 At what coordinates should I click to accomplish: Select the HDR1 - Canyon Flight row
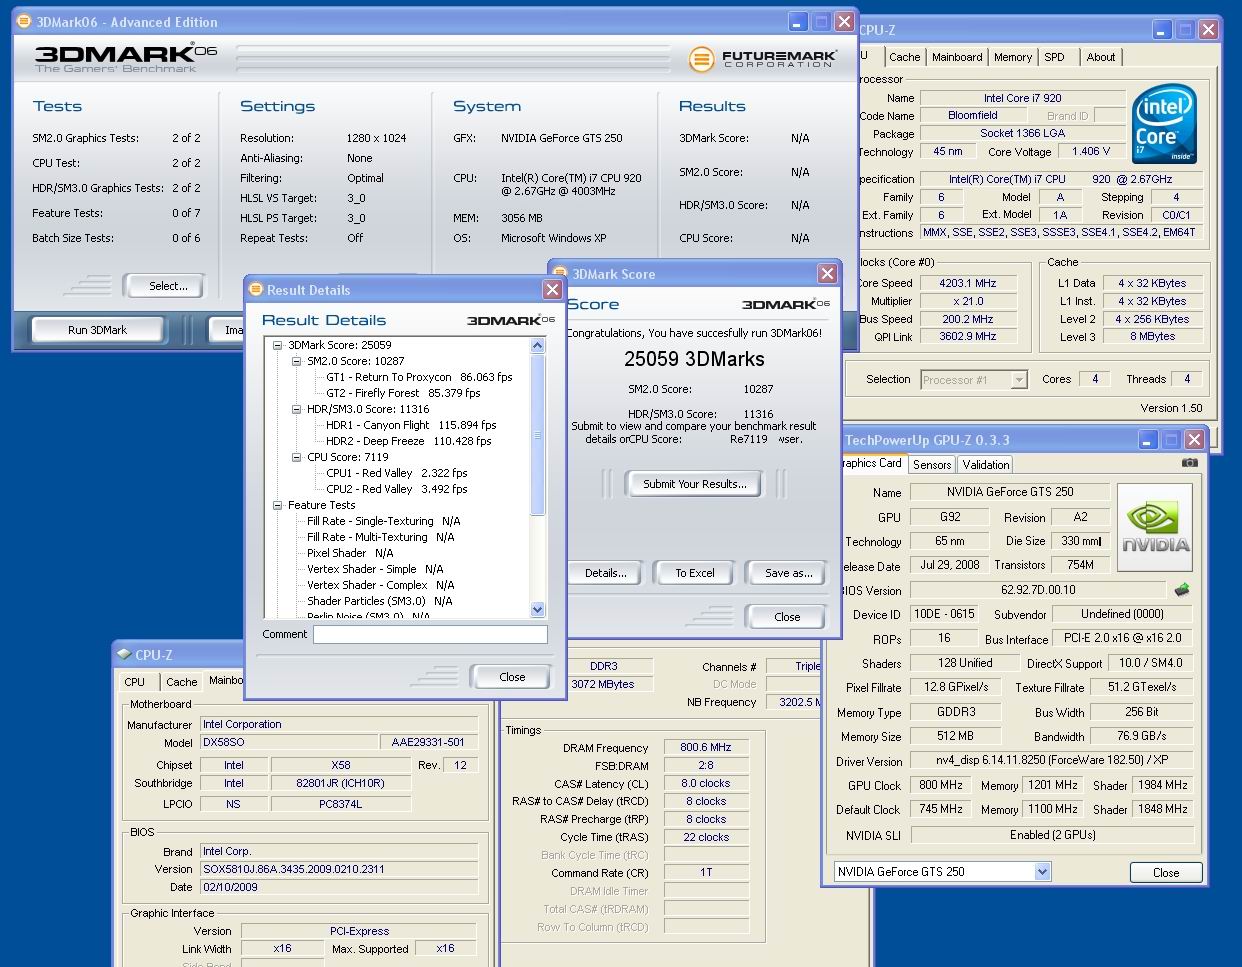point(411,425)
